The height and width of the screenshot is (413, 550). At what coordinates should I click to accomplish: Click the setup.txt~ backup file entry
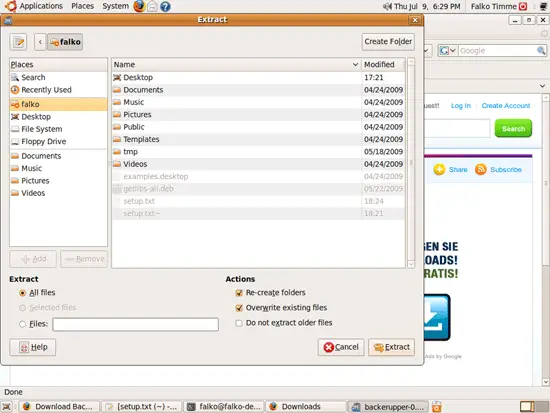pos(258,213)
